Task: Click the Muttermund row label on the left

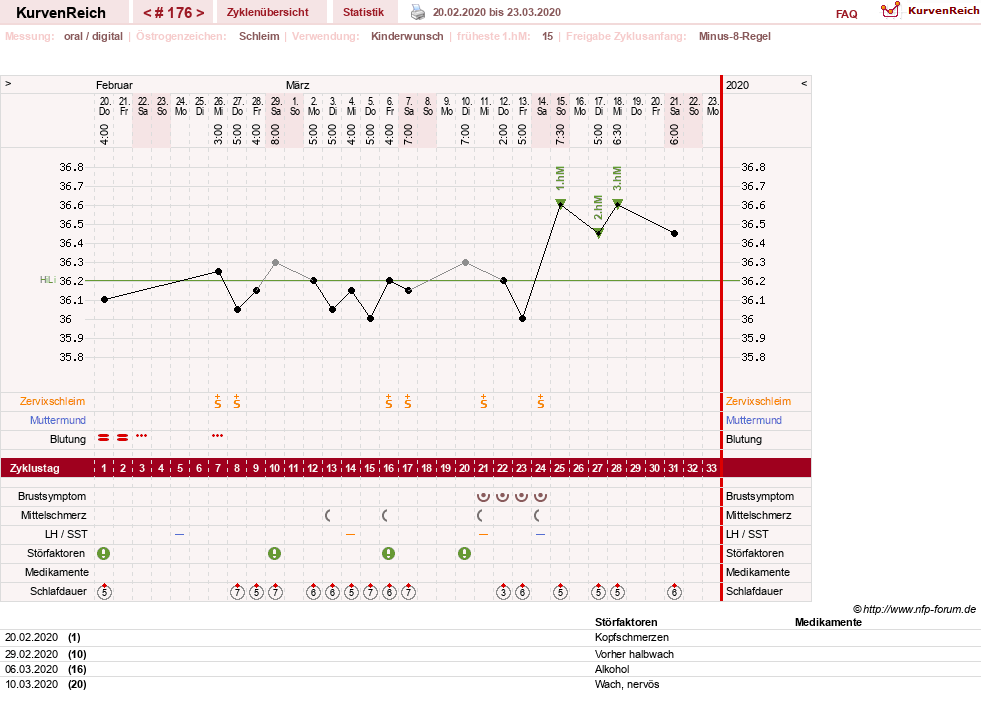Action: point(58,420)
